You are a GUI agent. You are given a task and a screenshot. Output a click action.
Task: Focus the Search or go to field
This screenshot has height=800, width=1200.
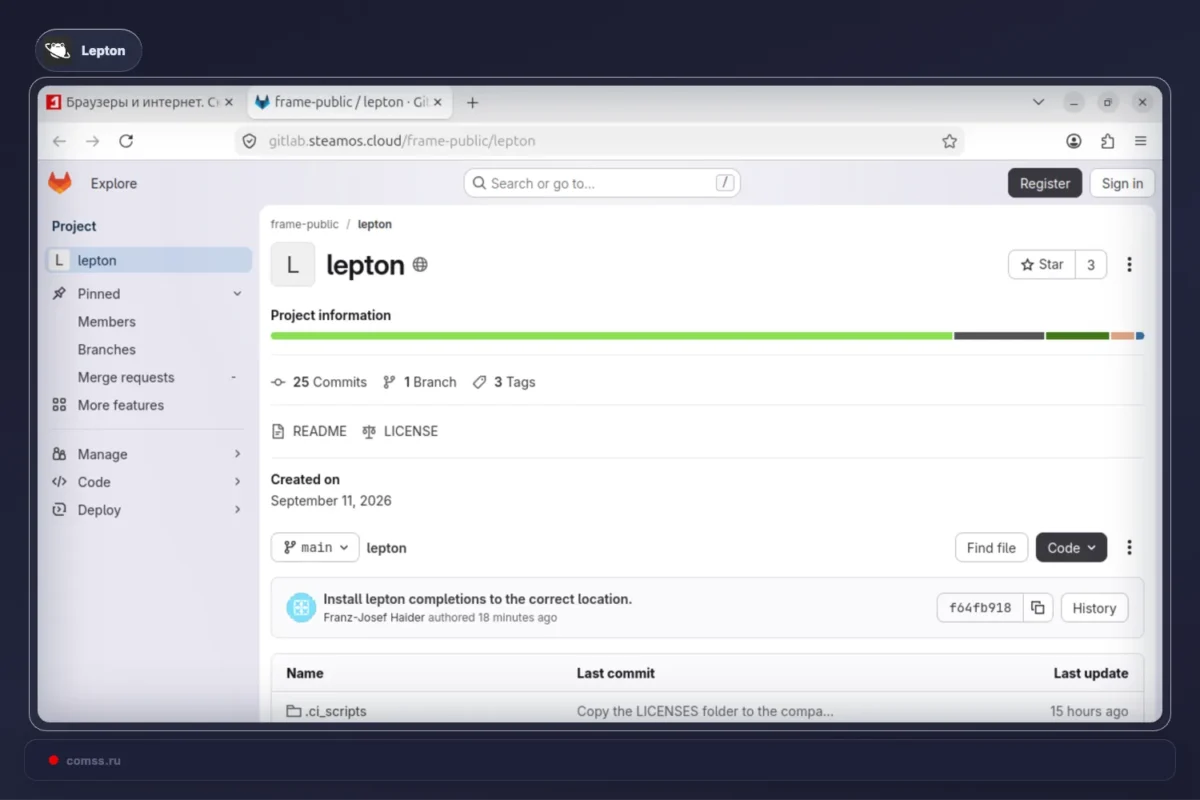[x=602, y=183]
